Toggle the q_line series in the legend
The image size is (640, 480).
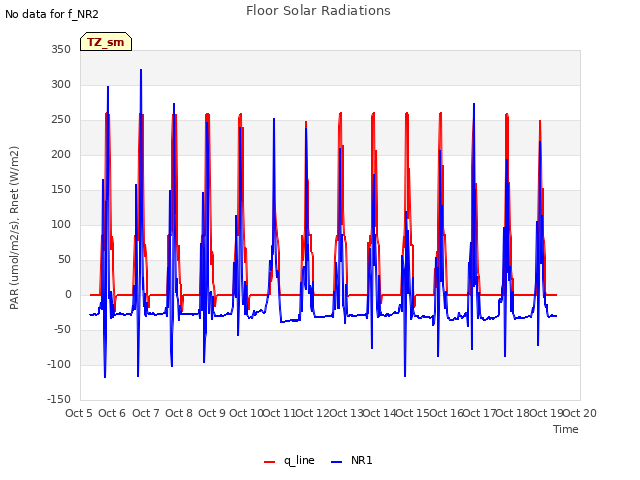coord(289,460)
